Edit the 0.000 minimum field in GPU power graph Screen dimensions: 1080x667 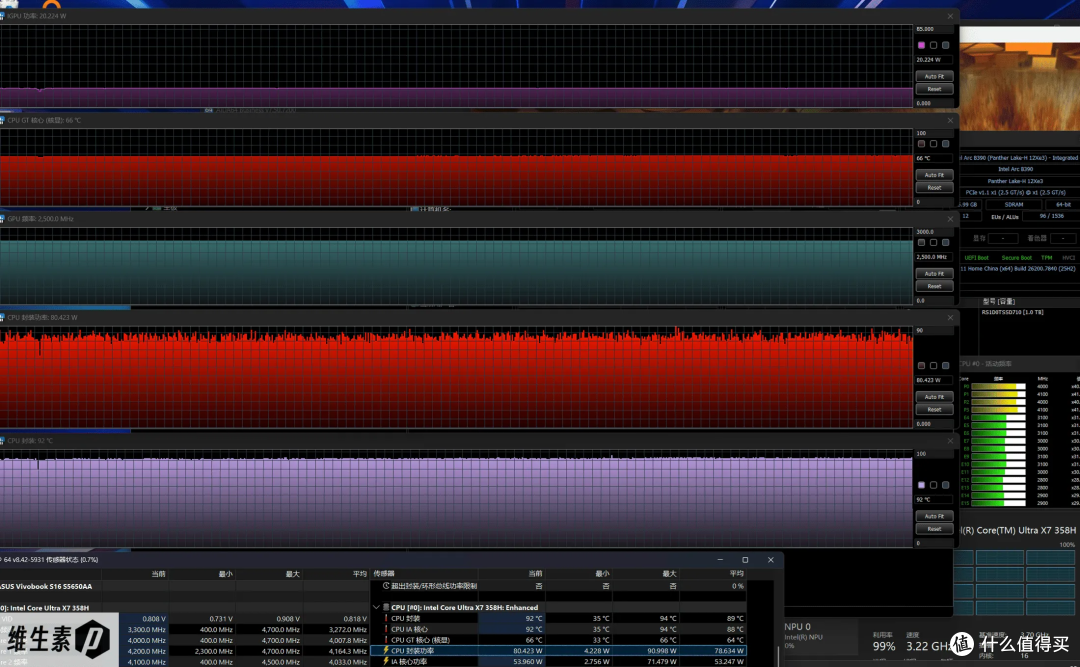click(x=933, y=103)
